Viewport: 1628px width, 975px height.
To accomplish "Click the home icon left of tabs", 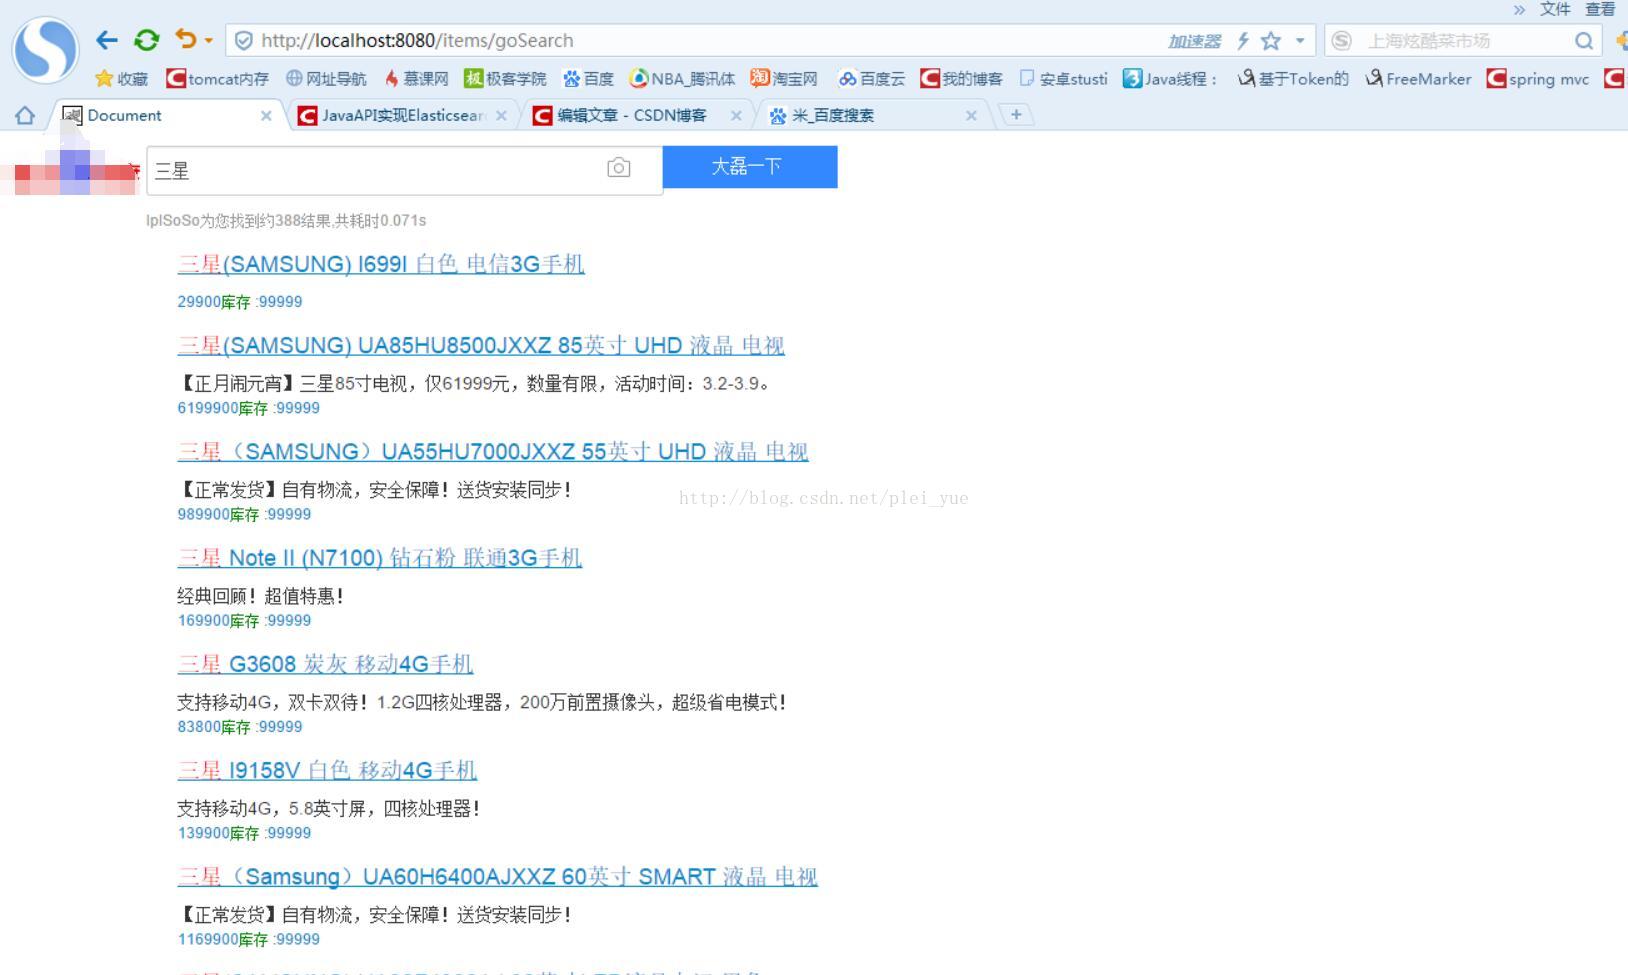I will [x=25, y=115].
